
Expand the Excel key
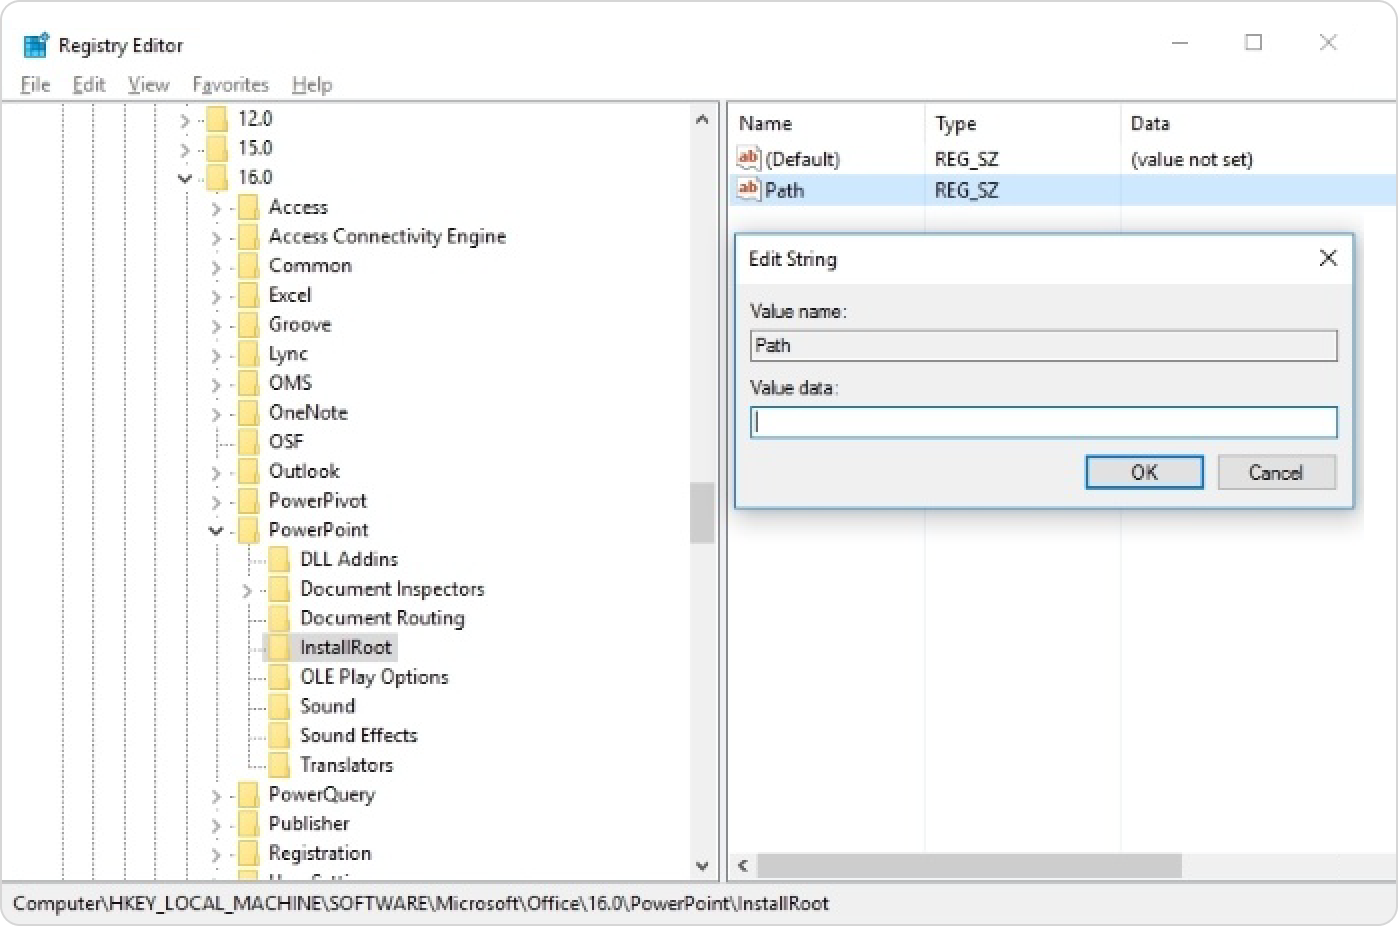tap(216, 297)
